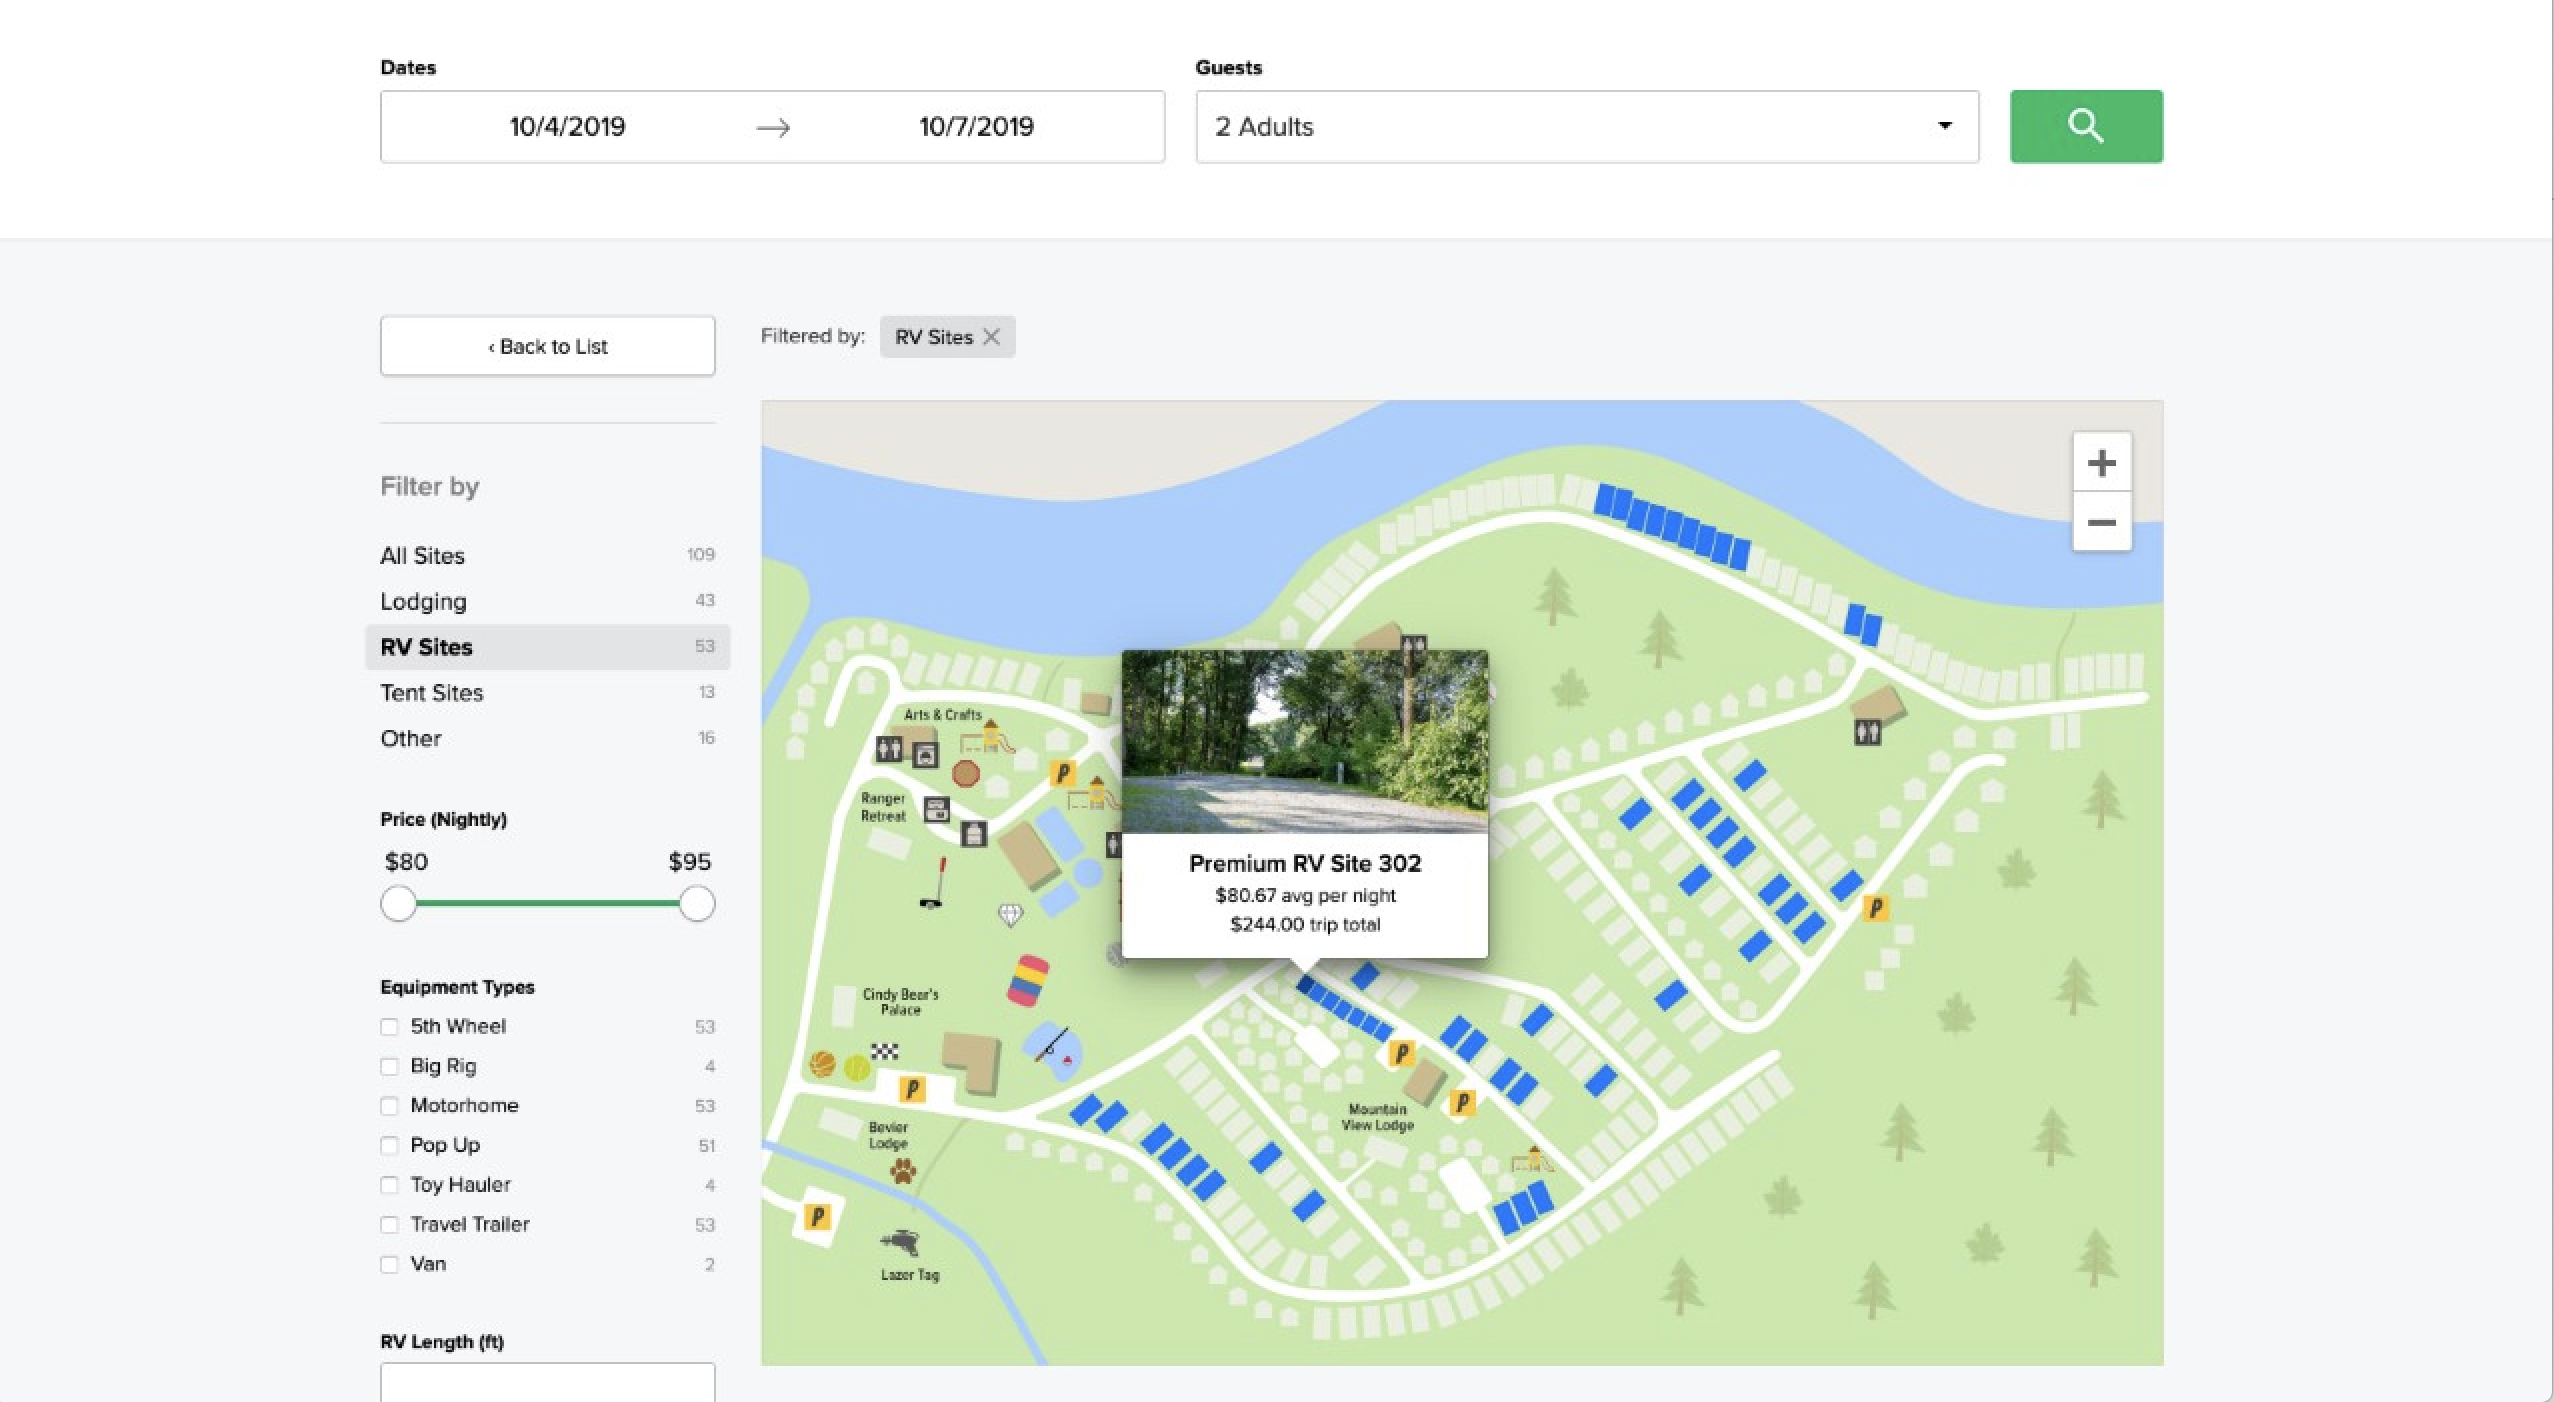Click the $95 maximum price slider handle
This screenshot has width=2554, height=1402.
[x=697, y=904]
